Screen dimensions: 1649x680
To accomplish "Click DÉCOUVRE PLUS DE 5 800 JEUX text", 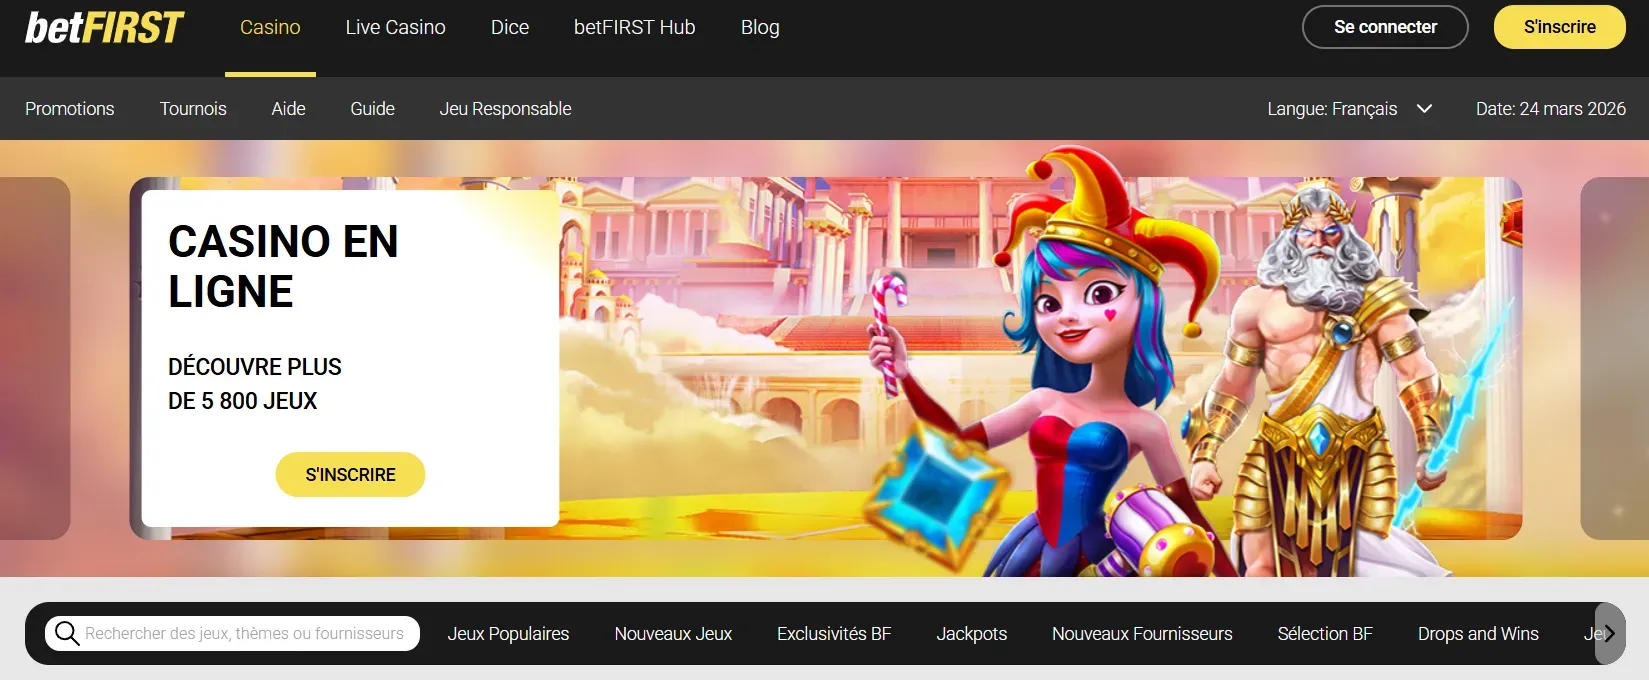I will pyautogui.click(x=255, y=384).
